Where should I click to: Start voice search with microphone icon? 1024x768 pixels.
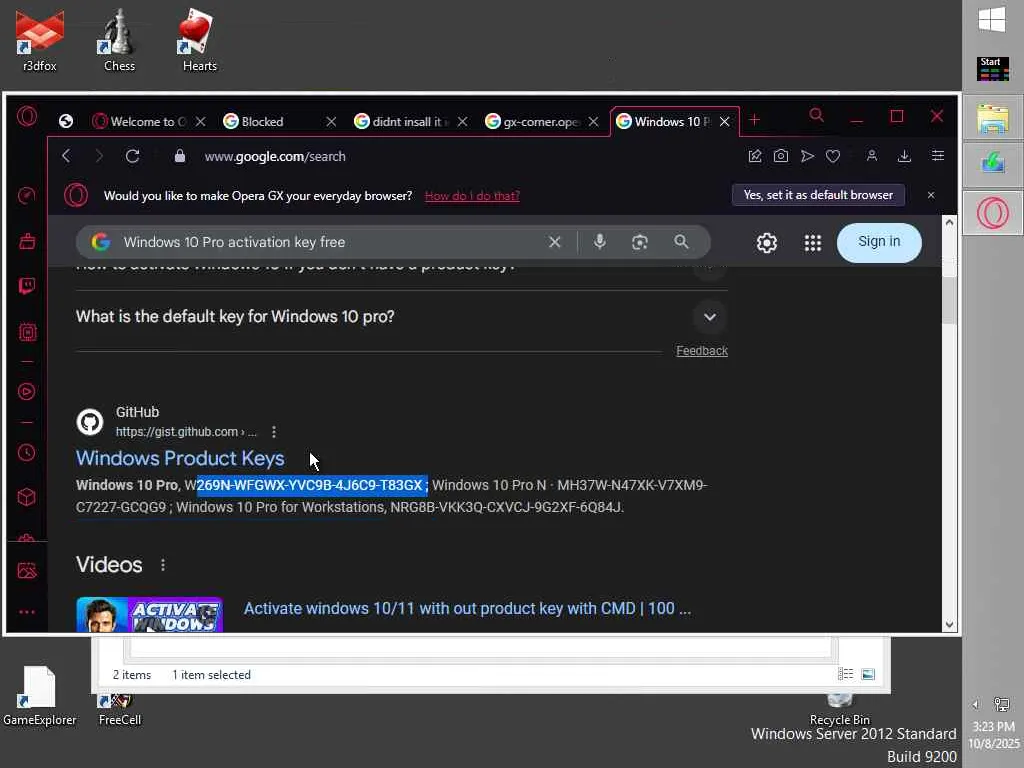coord(600,242)
